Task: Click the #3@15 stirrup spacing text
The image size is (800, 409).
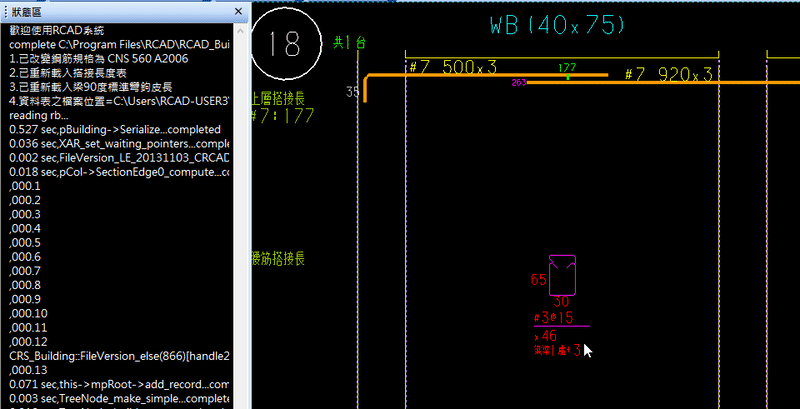Action: 553,318
